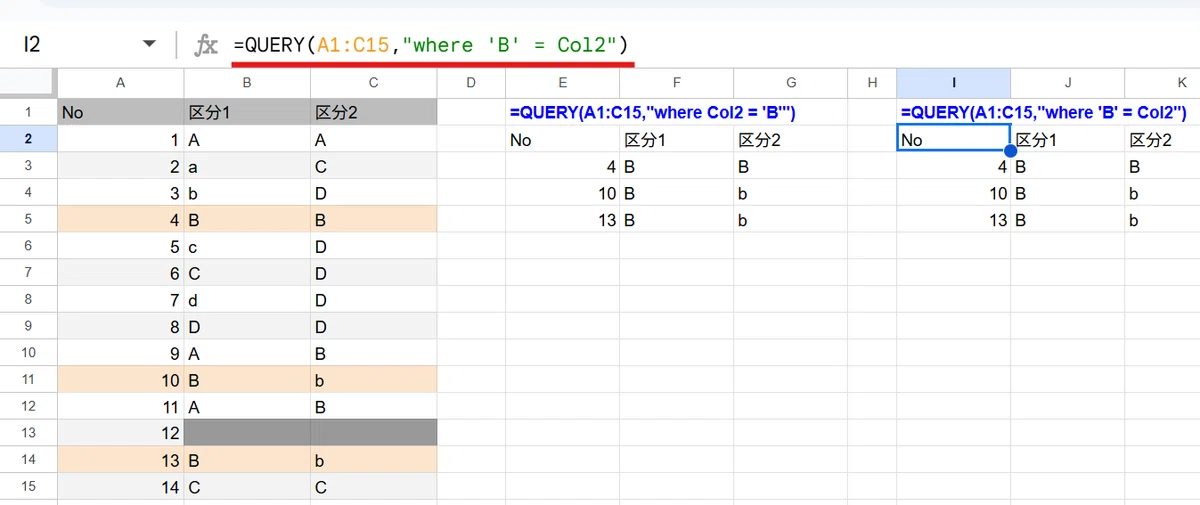Click cell A13 with value 12
The height and width of the screenshot is (505, 1200).
pos(121,433)
